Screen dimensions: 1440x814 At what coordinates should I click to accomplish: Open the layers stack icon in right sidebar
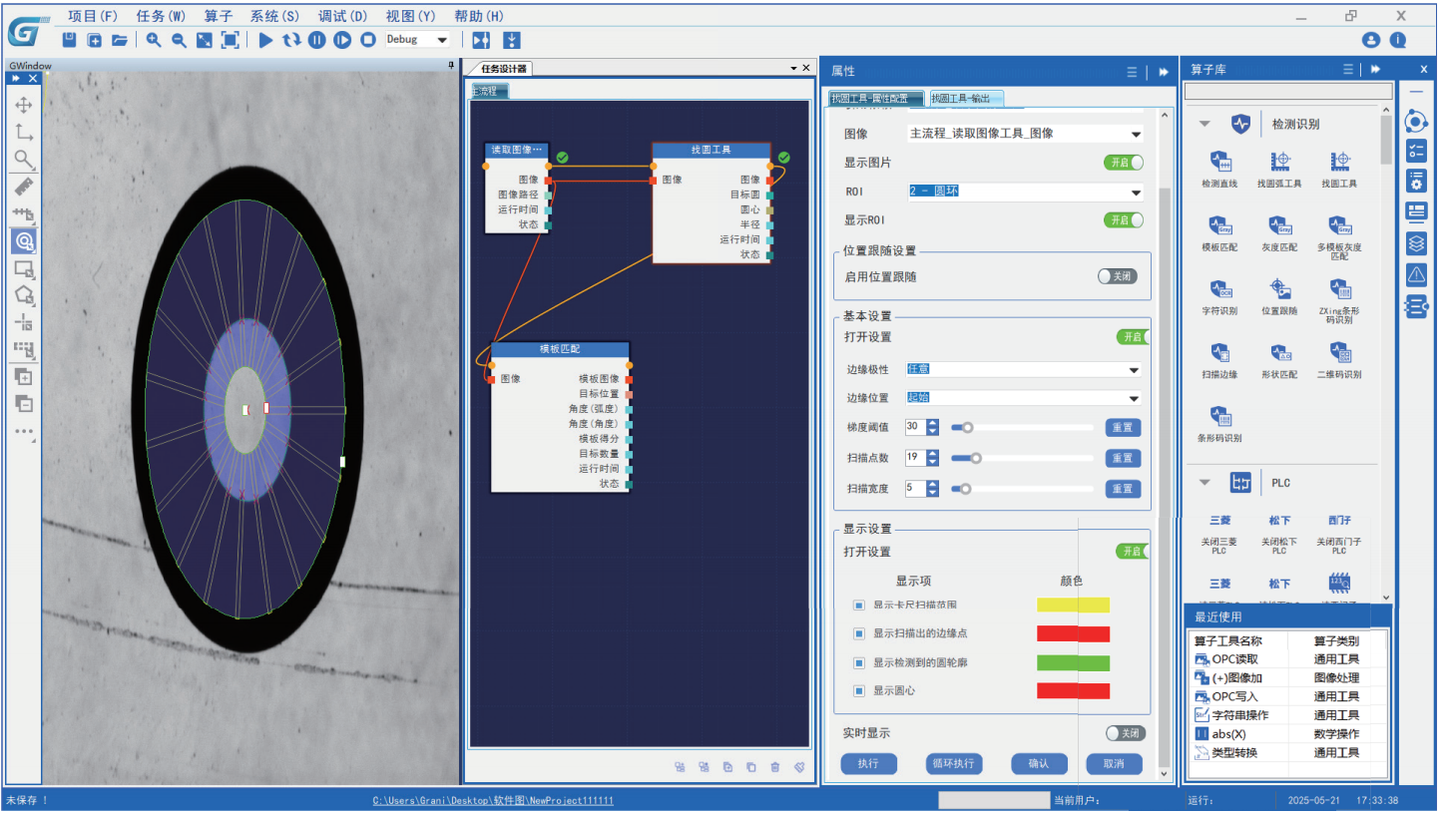(1416, 243)
